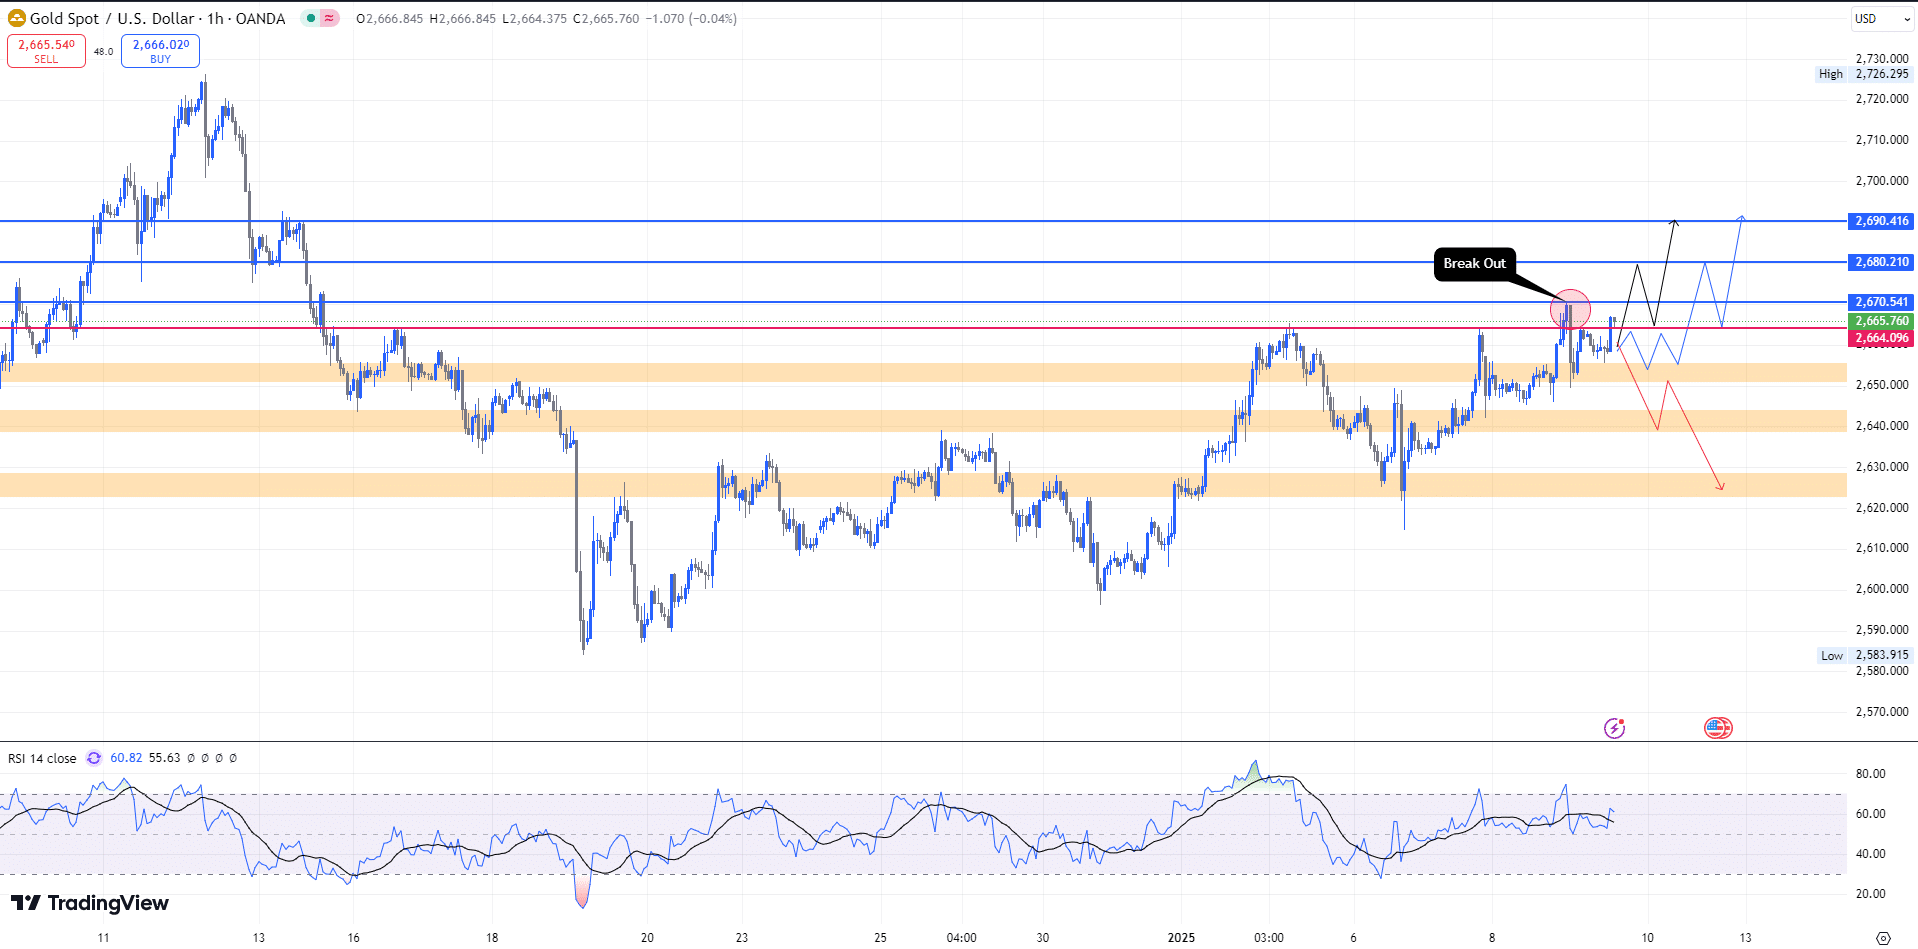Click the camera snapshot icon at bottom right
The image size is (1918, 949).
tap(1884, 938)
